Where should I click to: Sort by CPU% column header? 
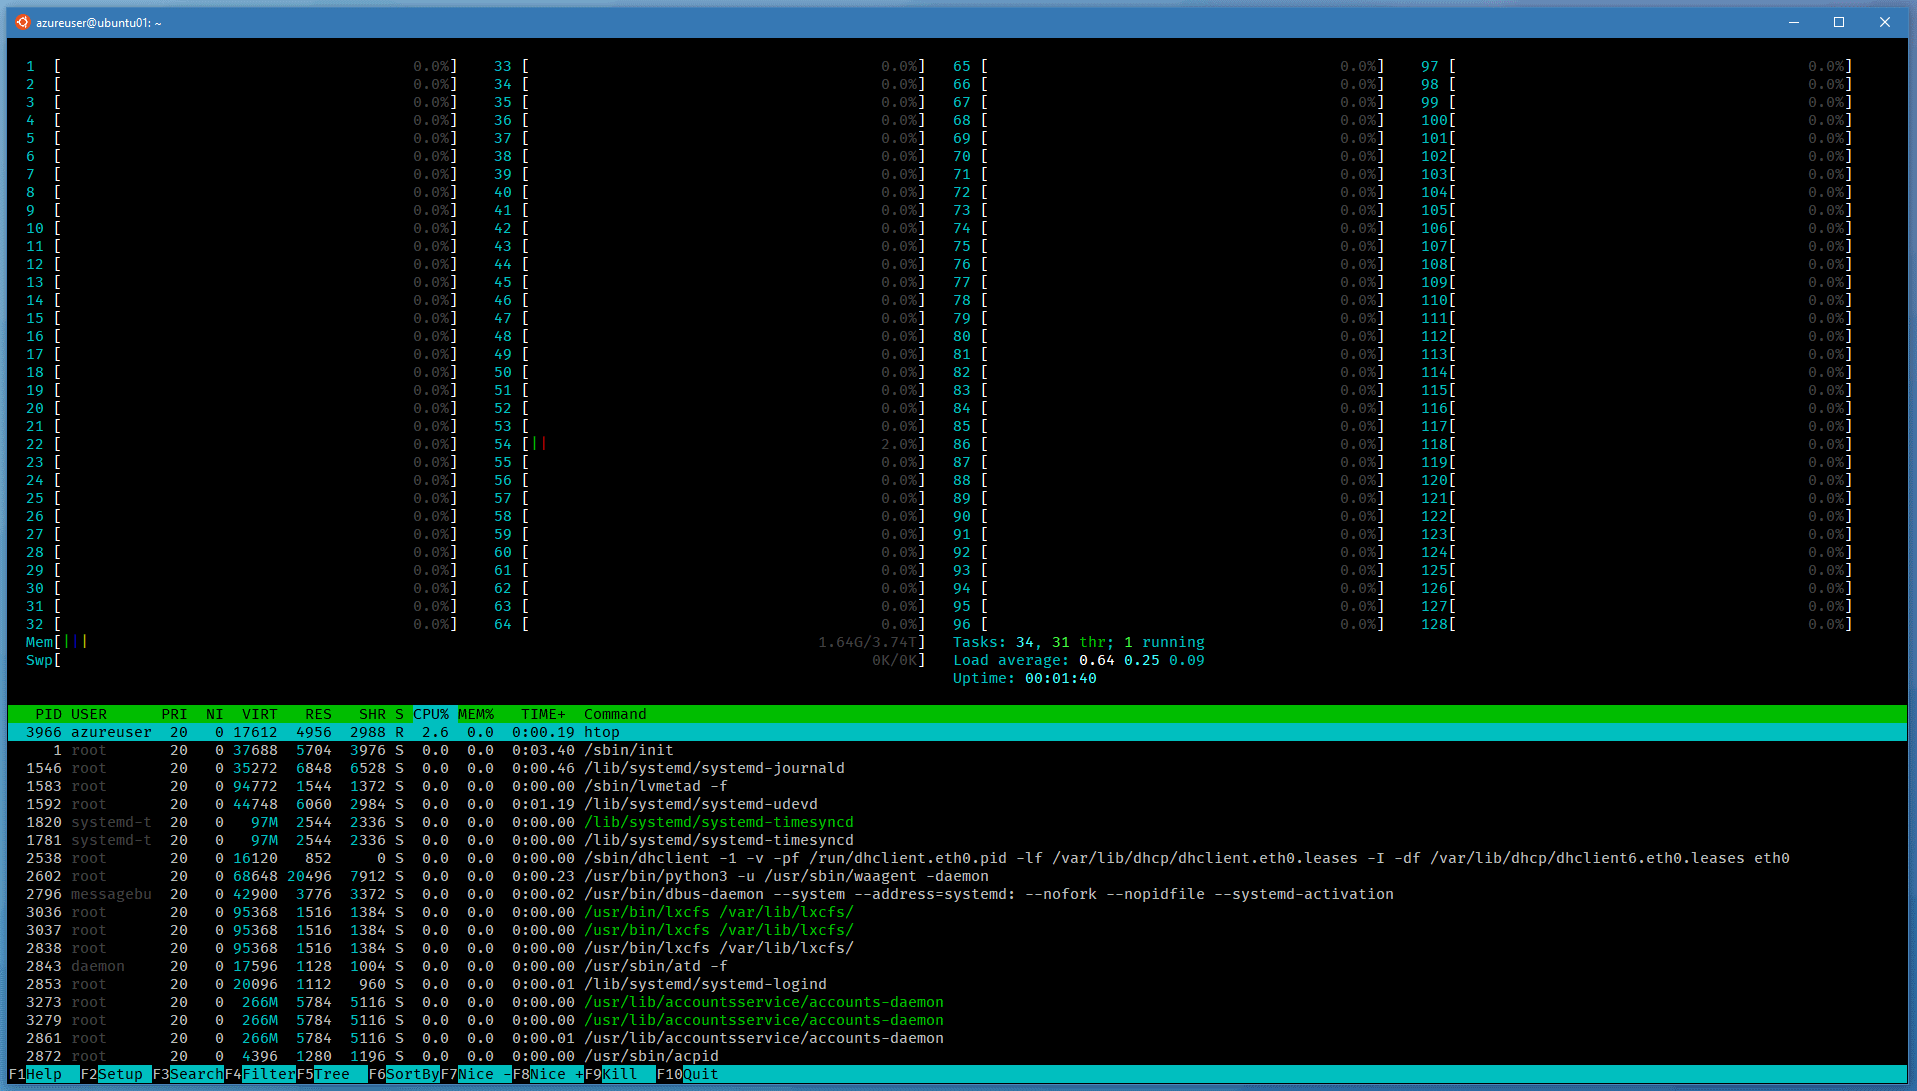(431, 714)
